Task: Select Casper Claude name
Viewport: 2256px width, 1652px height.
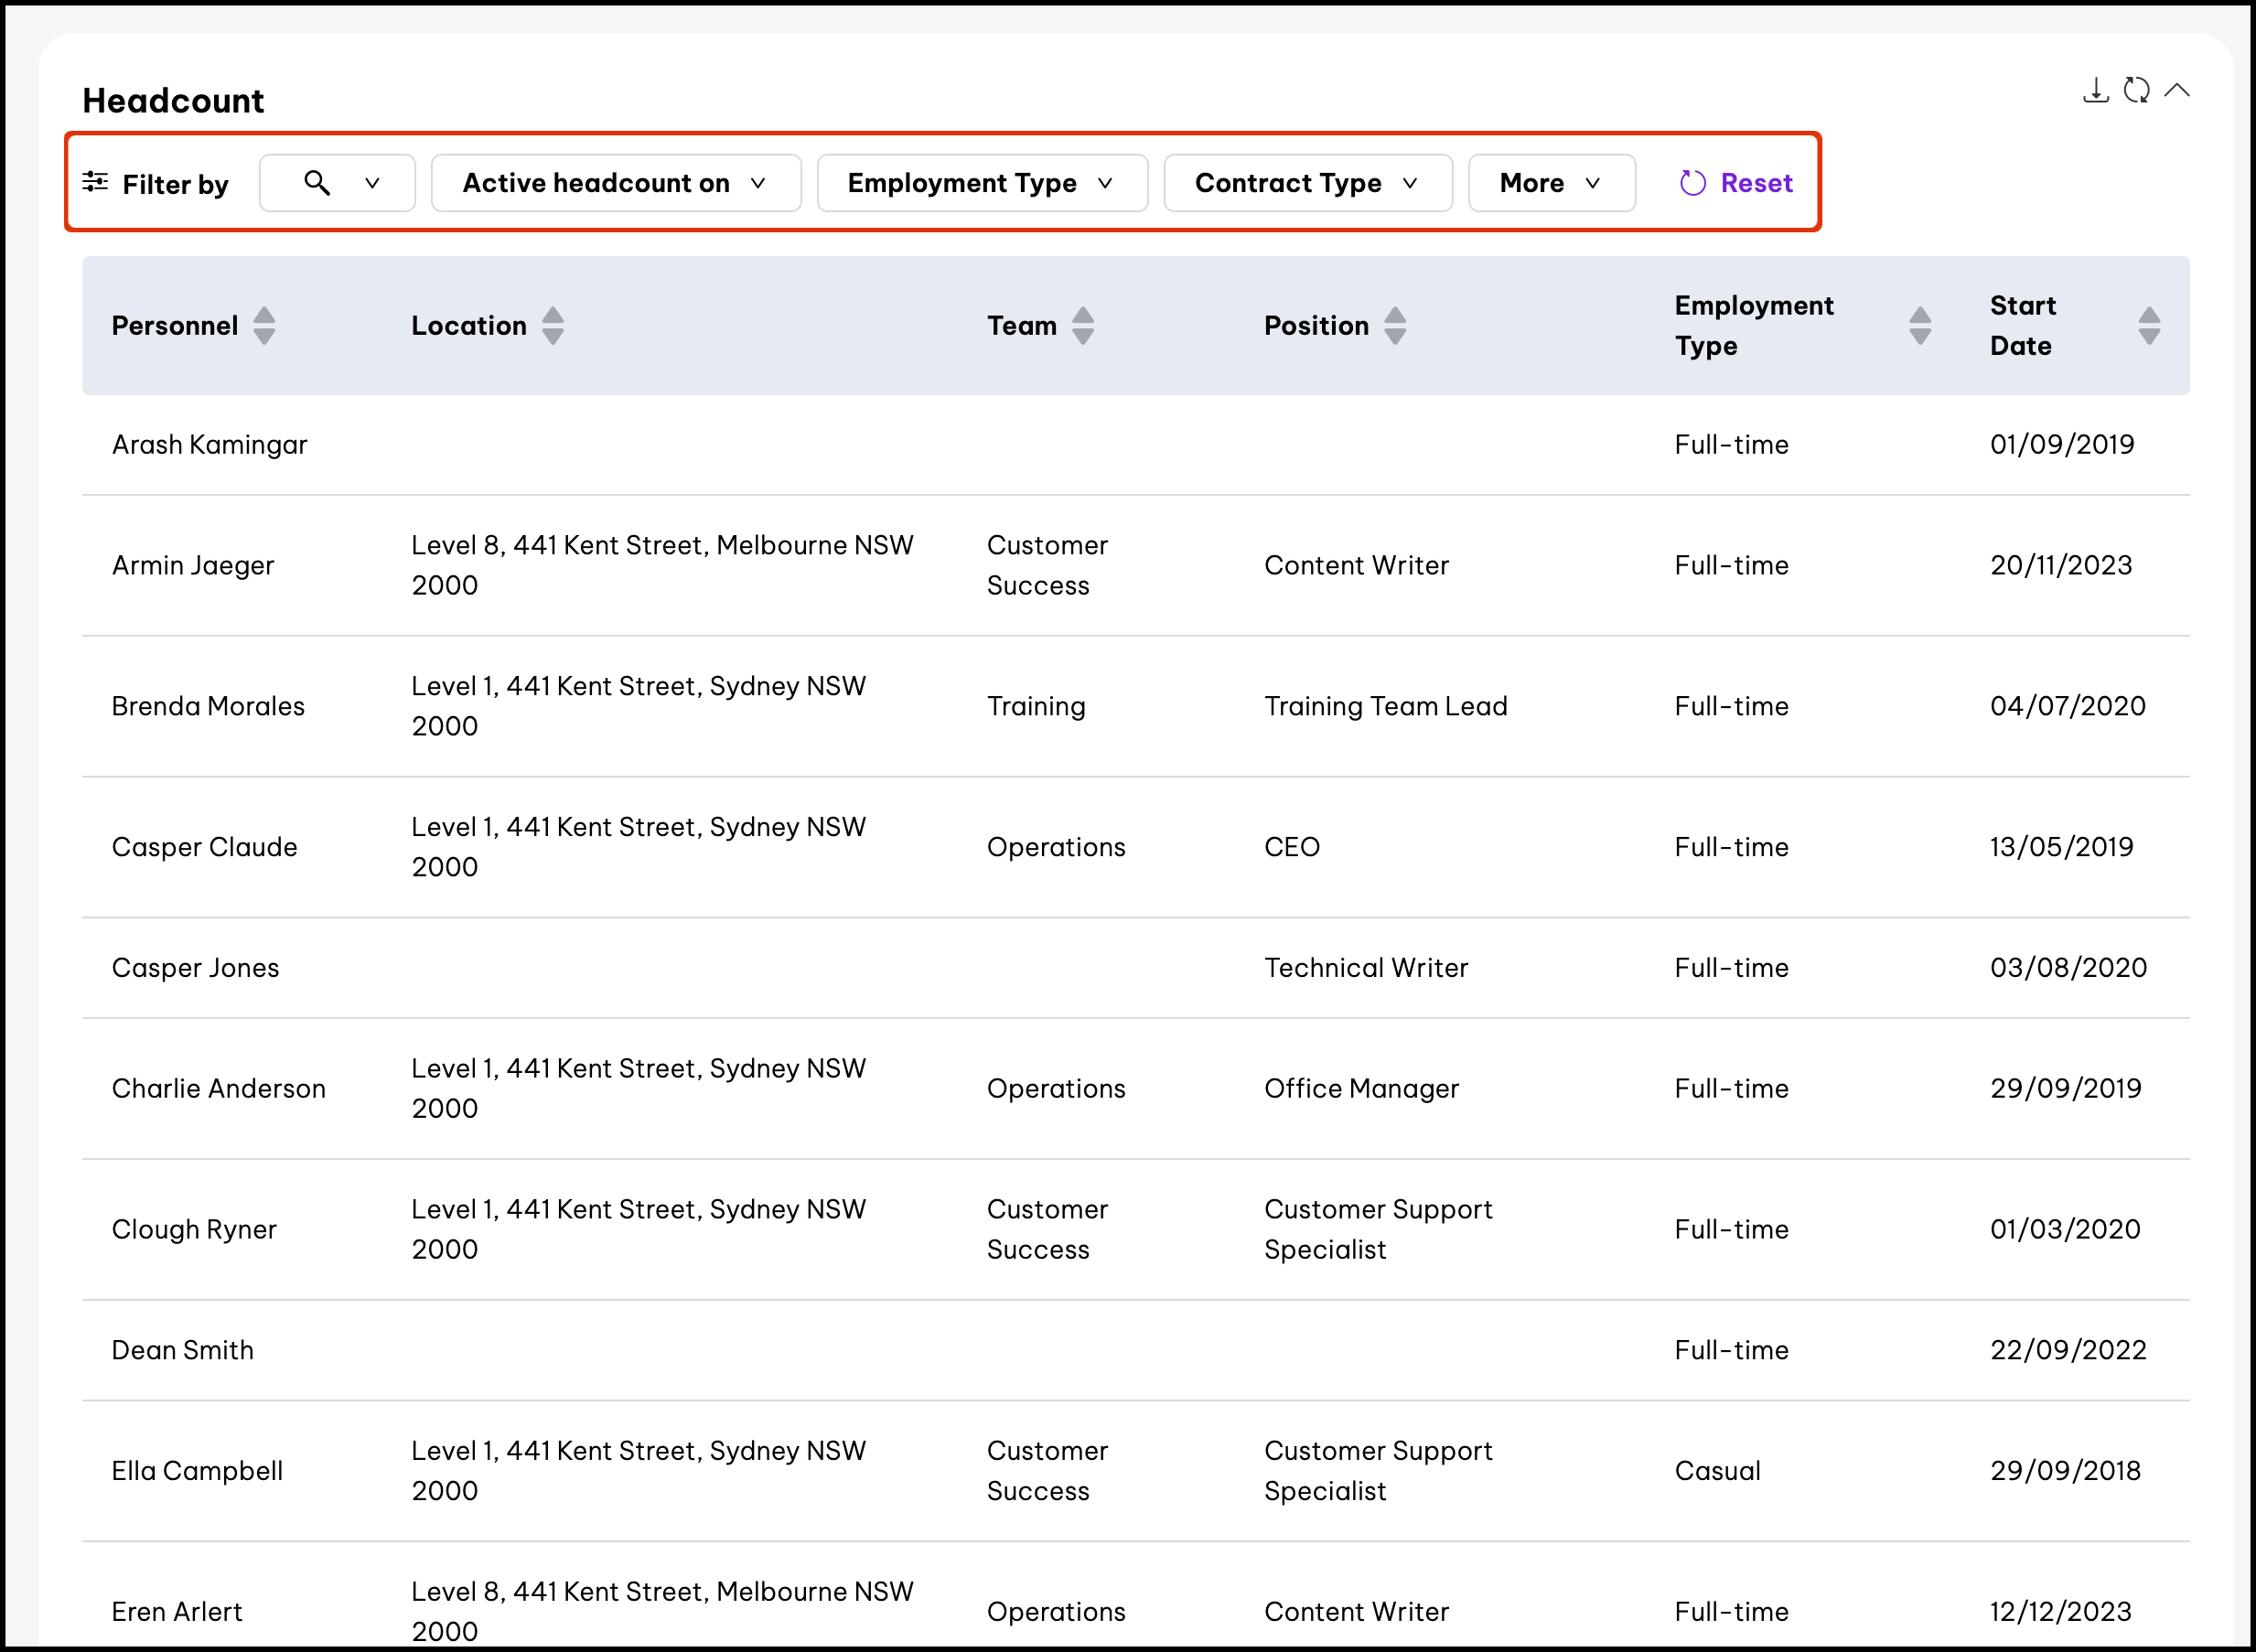Action: point(204,847)
